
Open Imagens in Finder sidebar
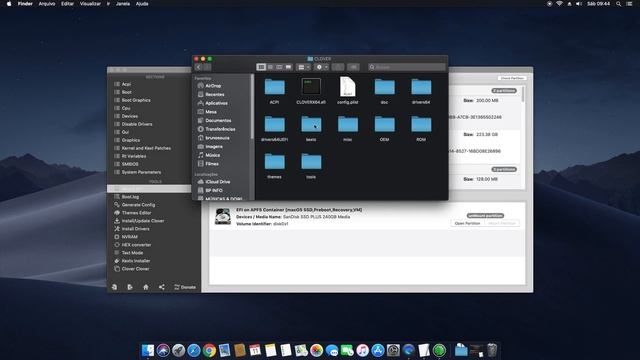click(214, 147)
